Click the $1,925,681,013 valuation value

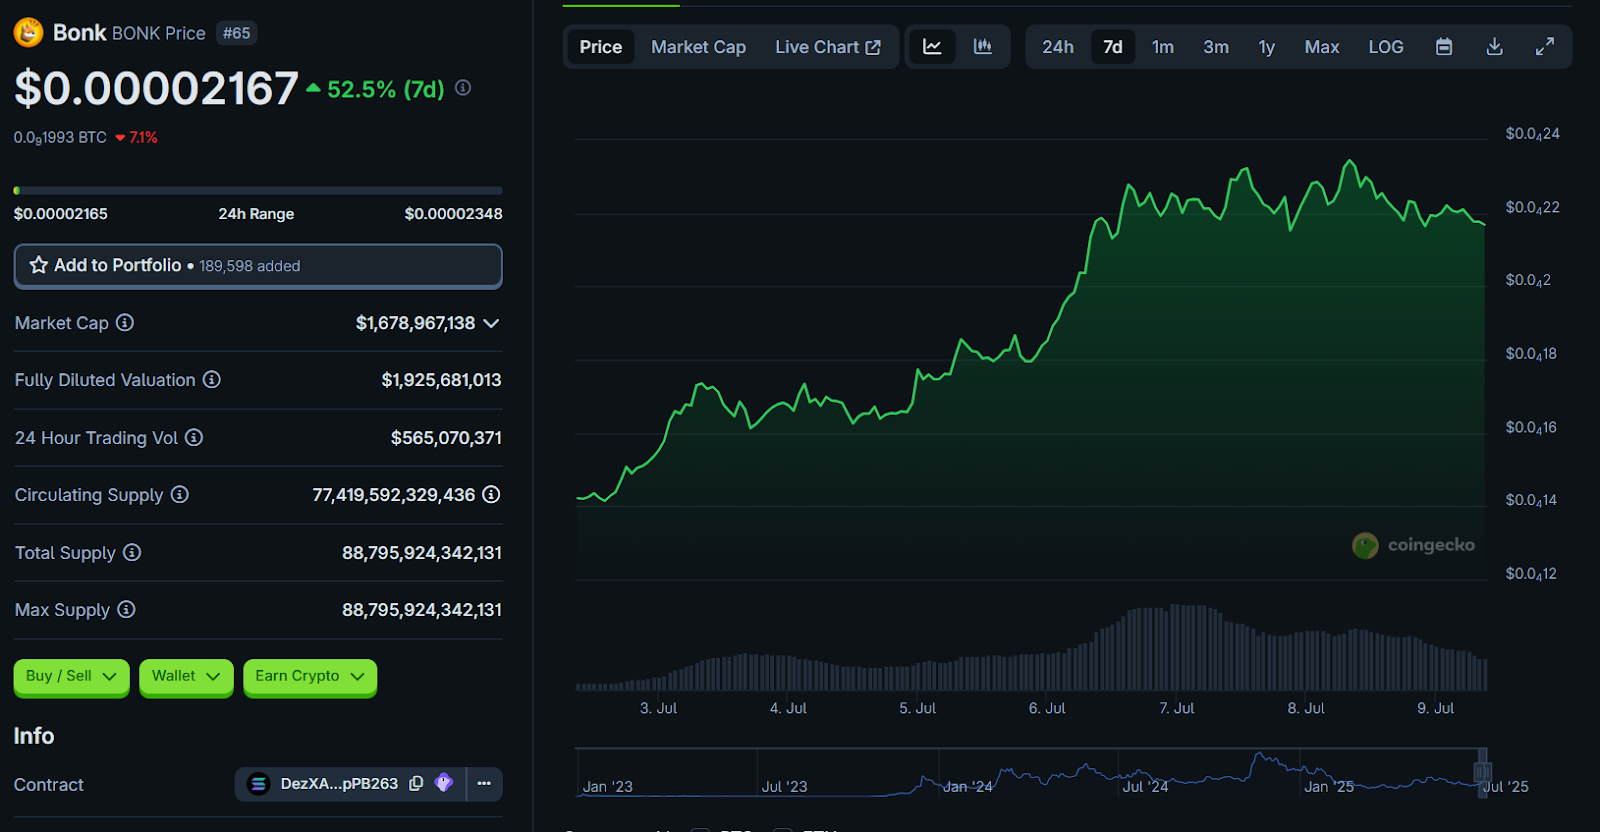pos(441,380)
